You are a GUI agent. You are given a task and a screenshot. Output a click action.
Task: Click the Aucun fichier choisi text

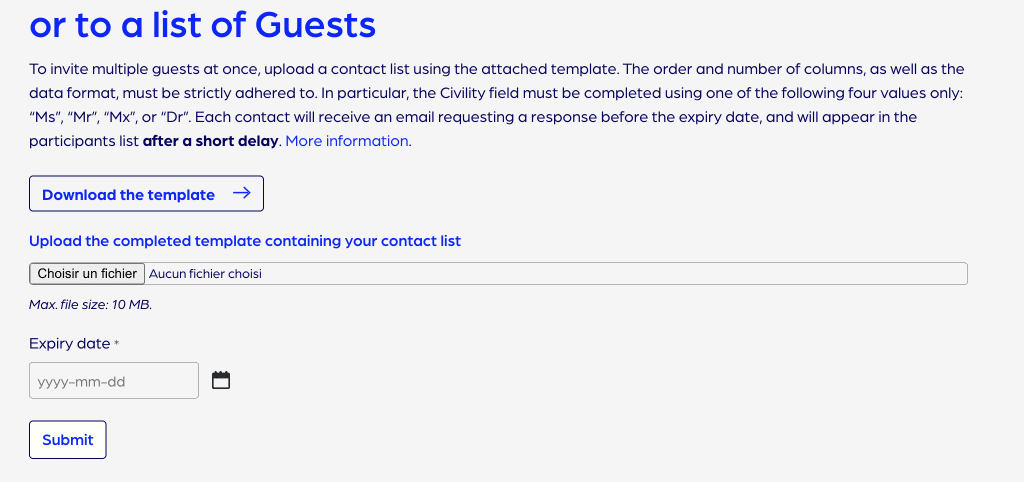[x=205, y=273]
